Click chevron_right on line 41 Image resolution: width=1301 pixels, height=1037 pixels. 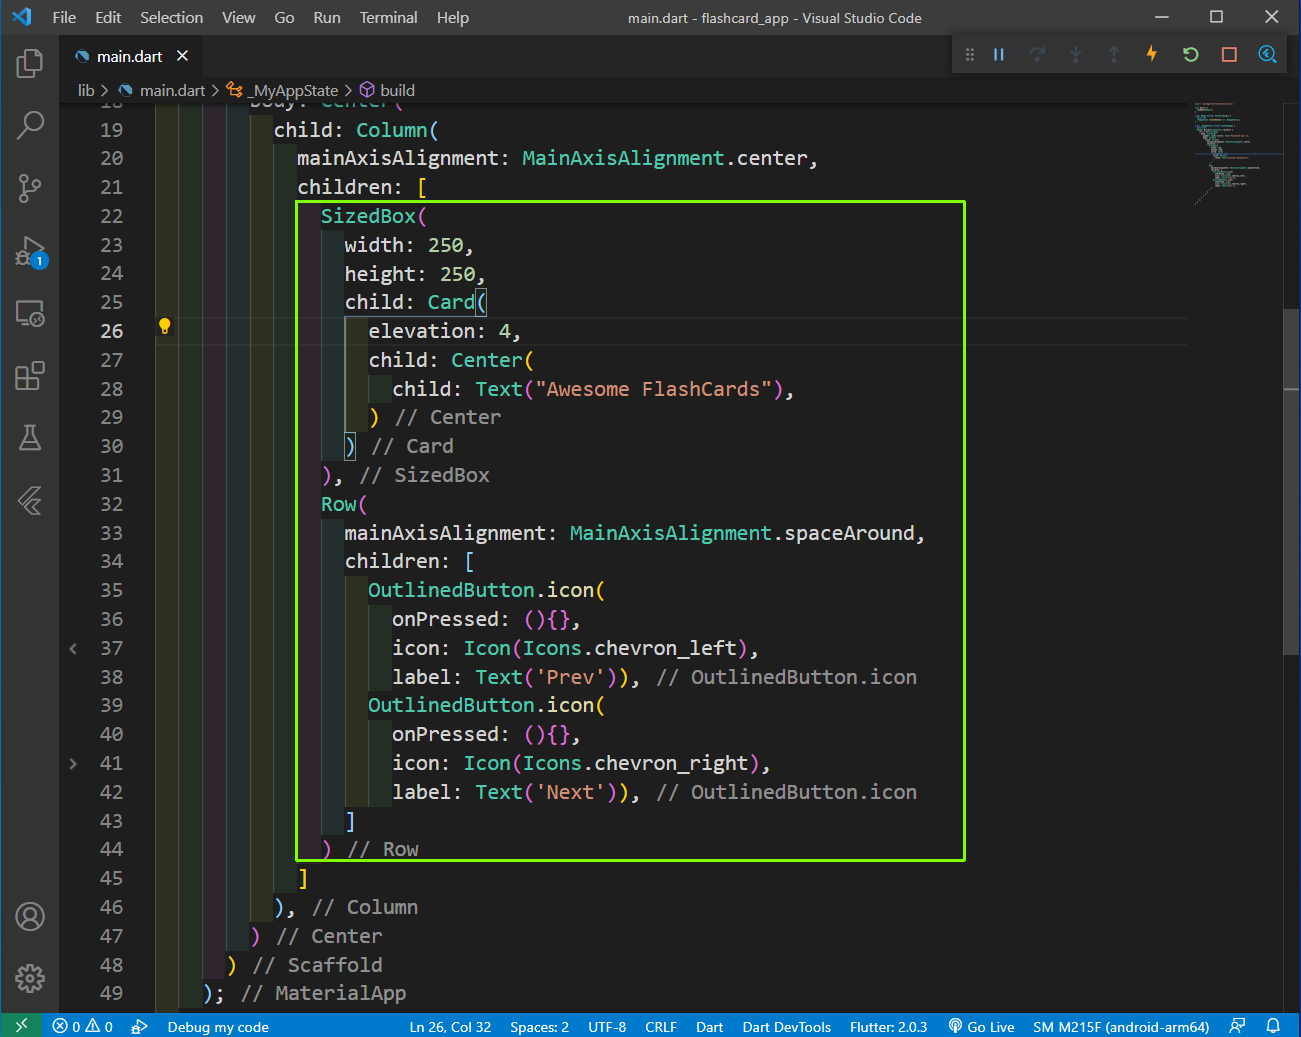(671, 763)
